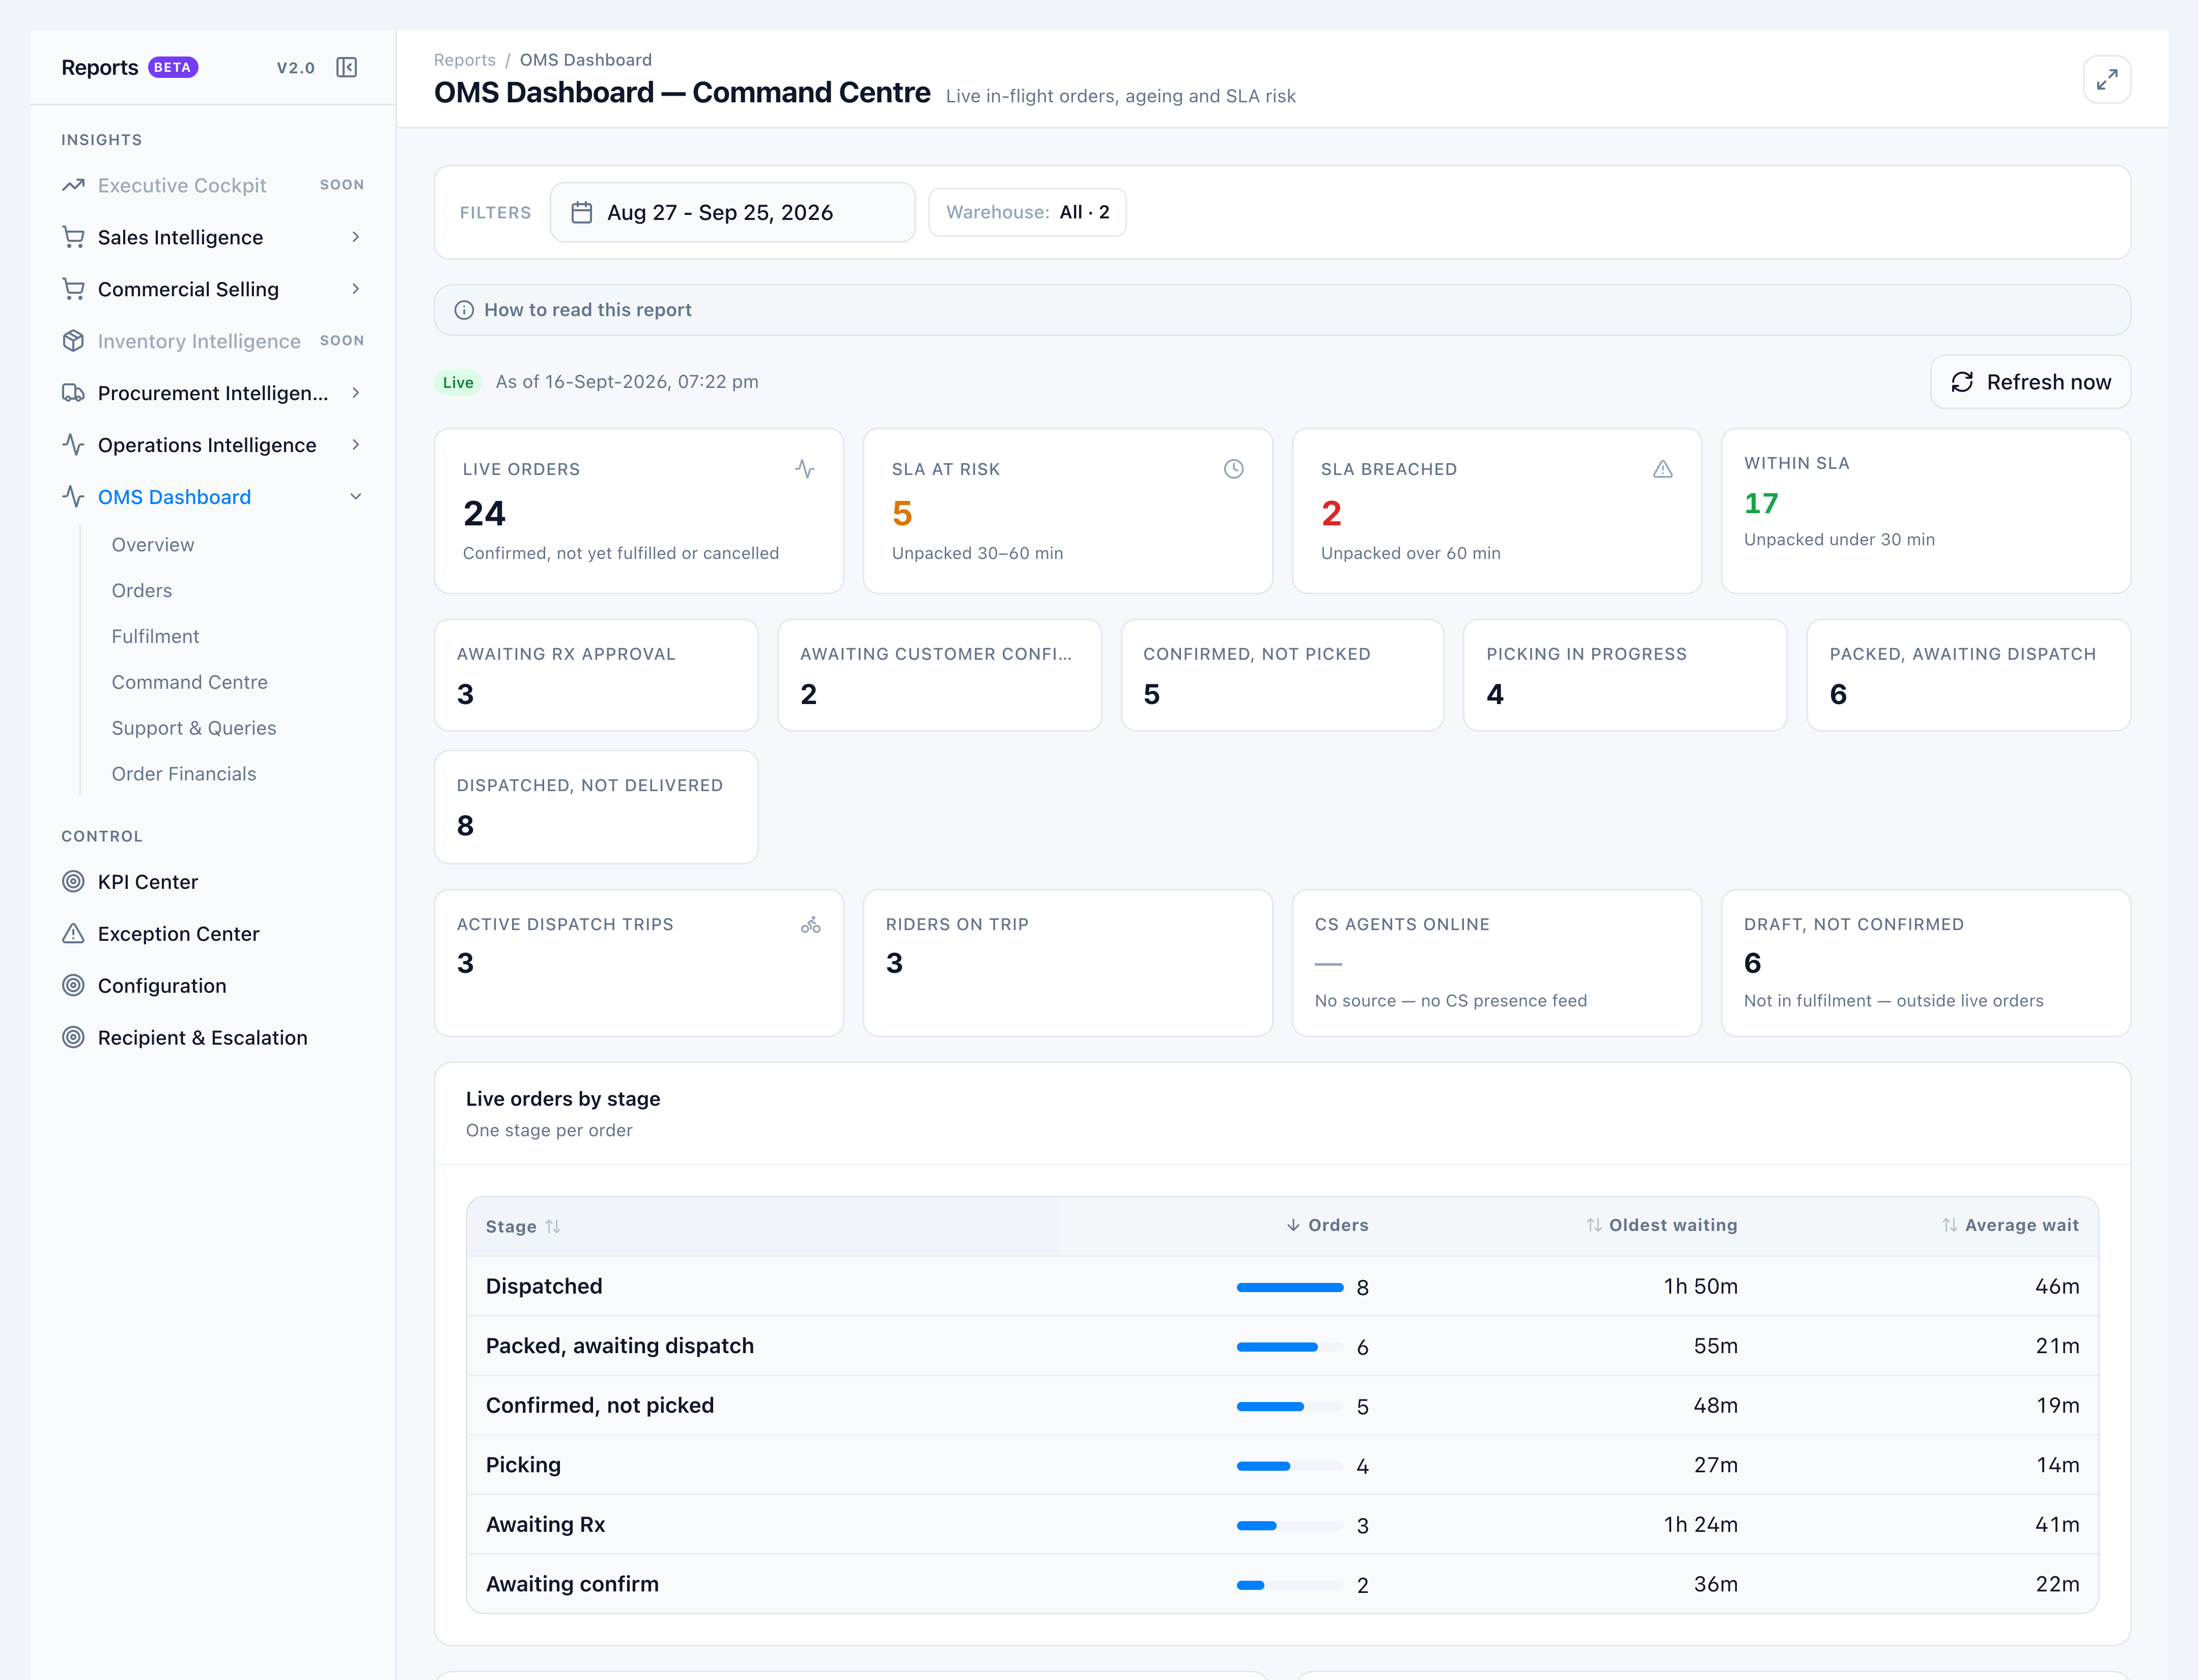The image size is (2199, 1680).
Task: Click the Recipient & Escalation target icon
Action: [x=73, y=1038]
